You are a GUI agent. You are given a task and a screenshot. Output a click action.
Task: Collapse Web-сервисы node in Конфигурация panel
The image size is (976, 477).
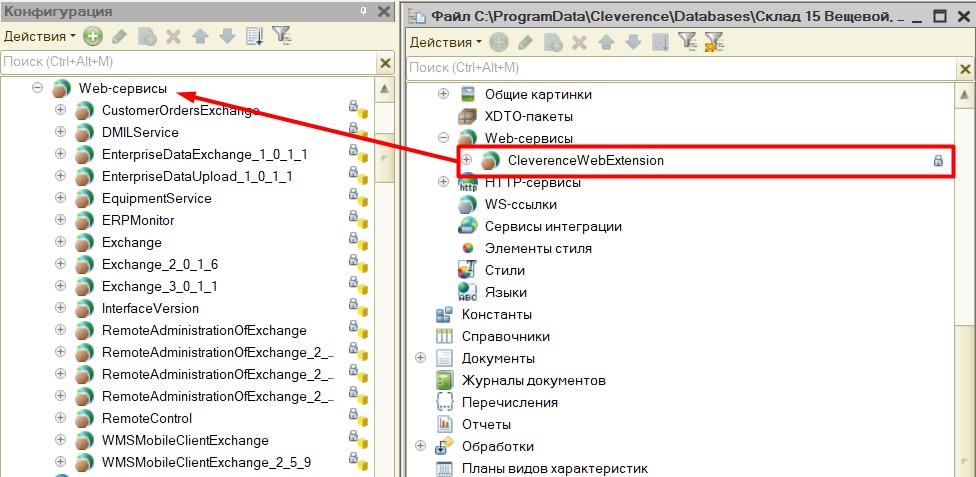(37, 88)
